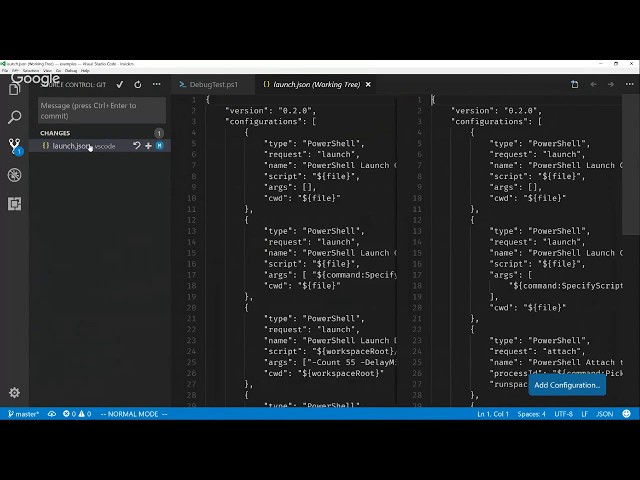Click the Ln 1, Col 1 cursor position
640x480 pixels.
[x=493, y=414]
